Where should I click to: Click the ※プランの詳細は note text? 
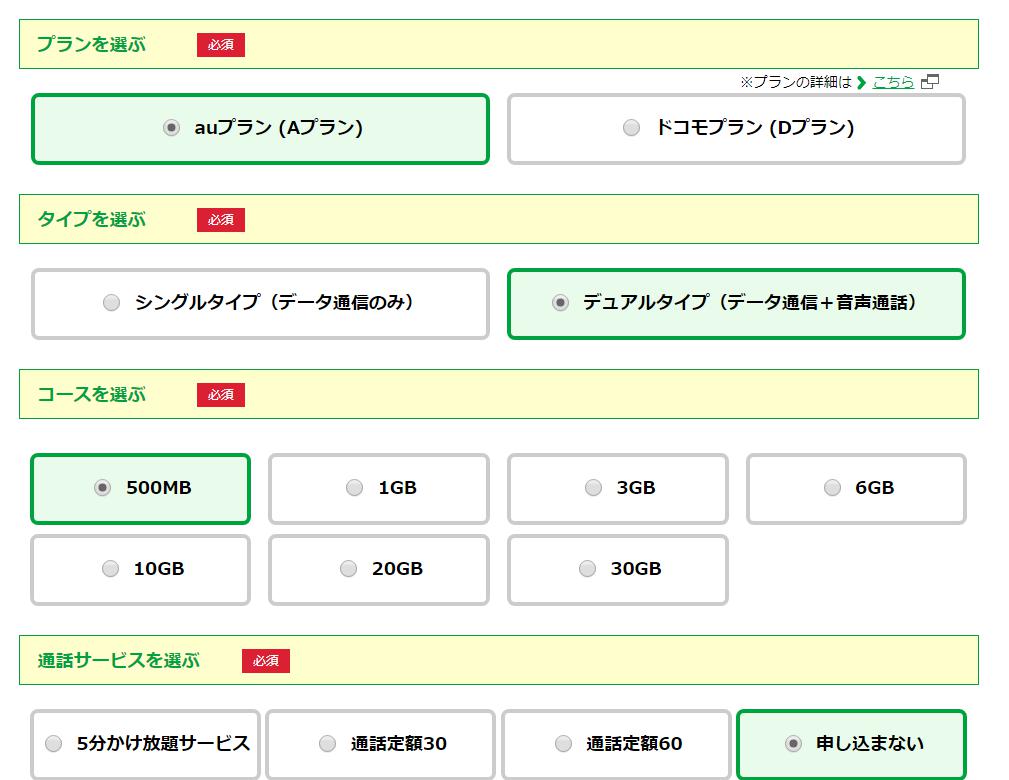pyautogui.click(x=796, y=82)
